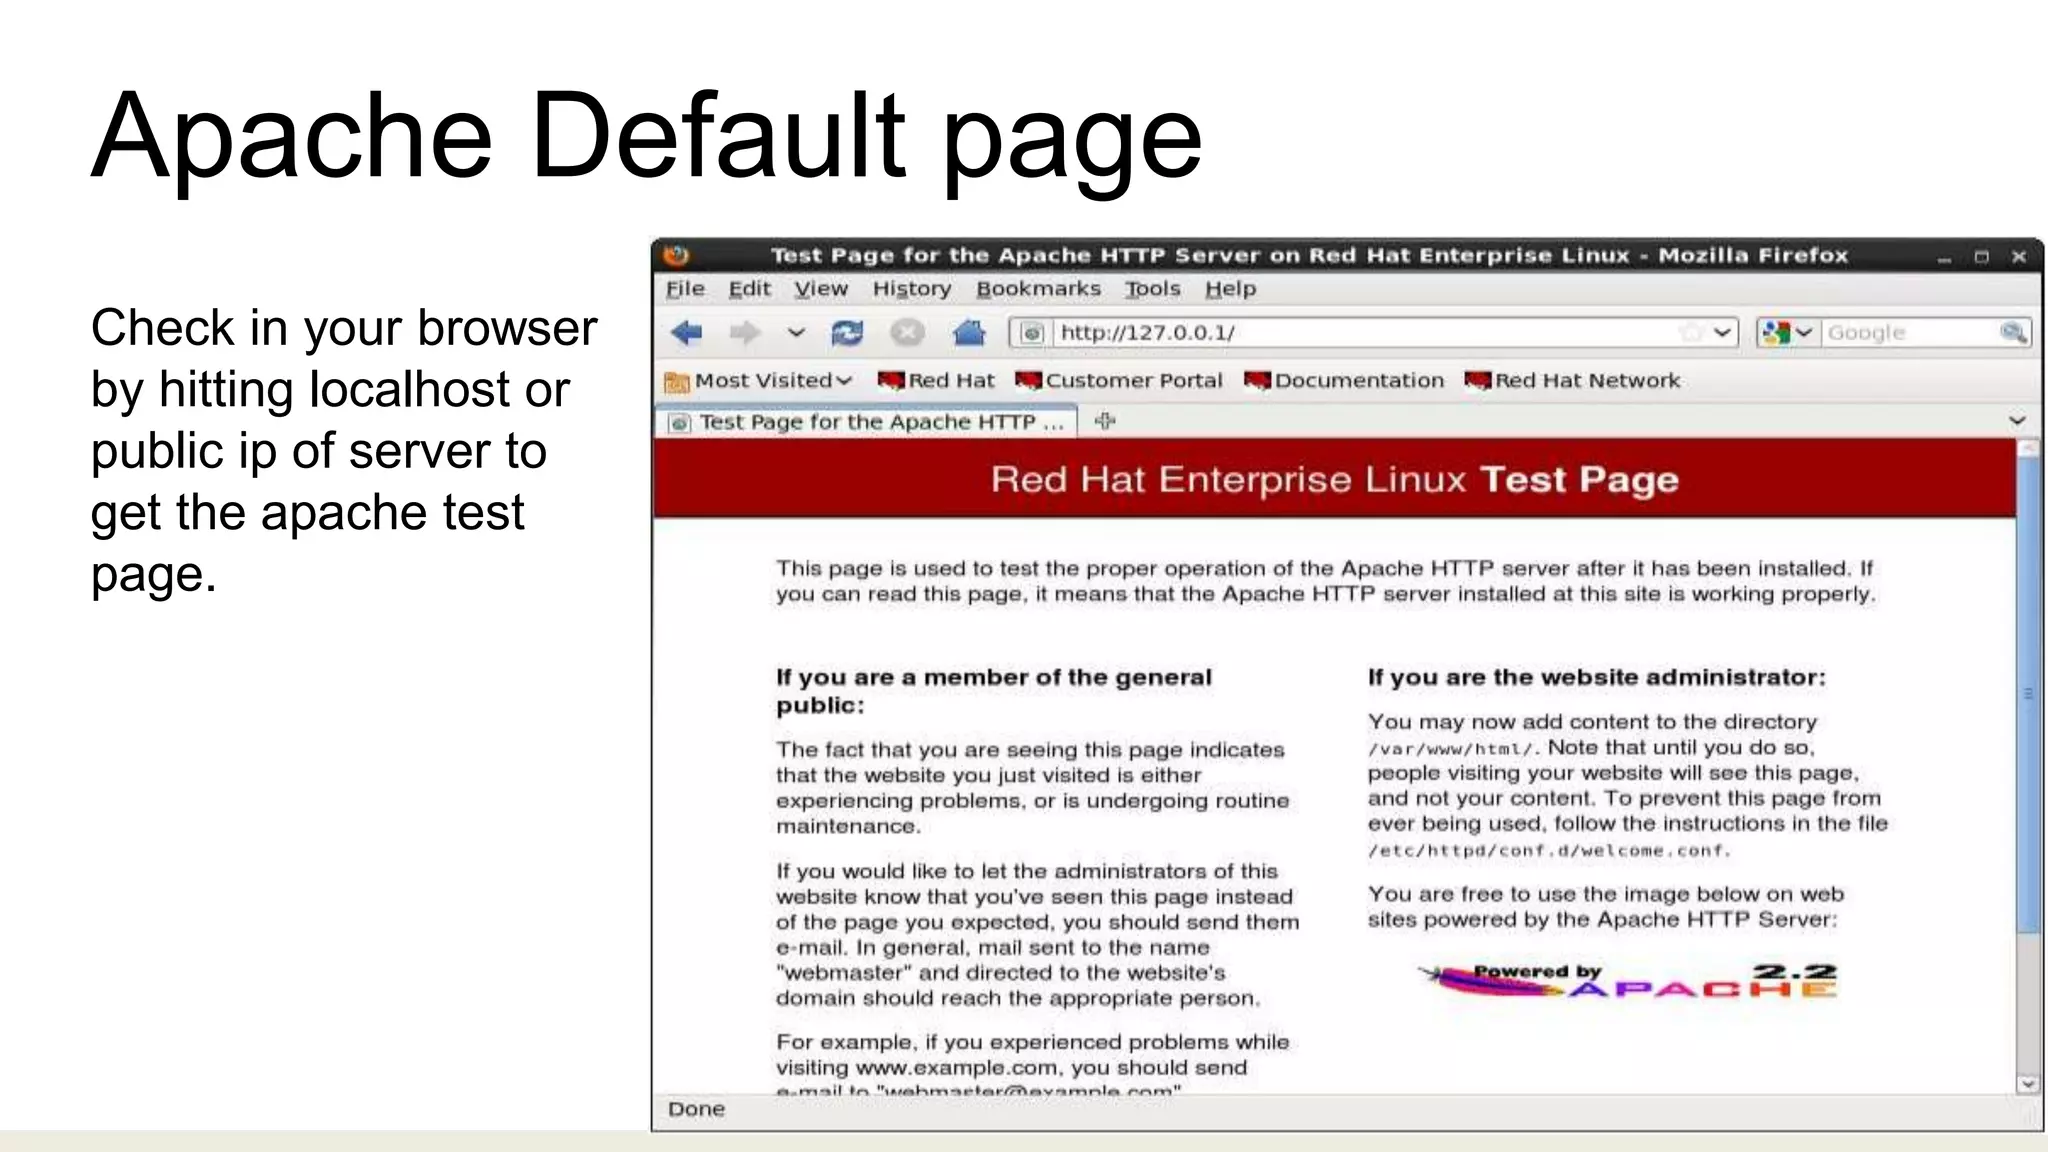Open the Help menu
The image size is (2048, 1152).
pyautogui.click(x=1230, y=289)
